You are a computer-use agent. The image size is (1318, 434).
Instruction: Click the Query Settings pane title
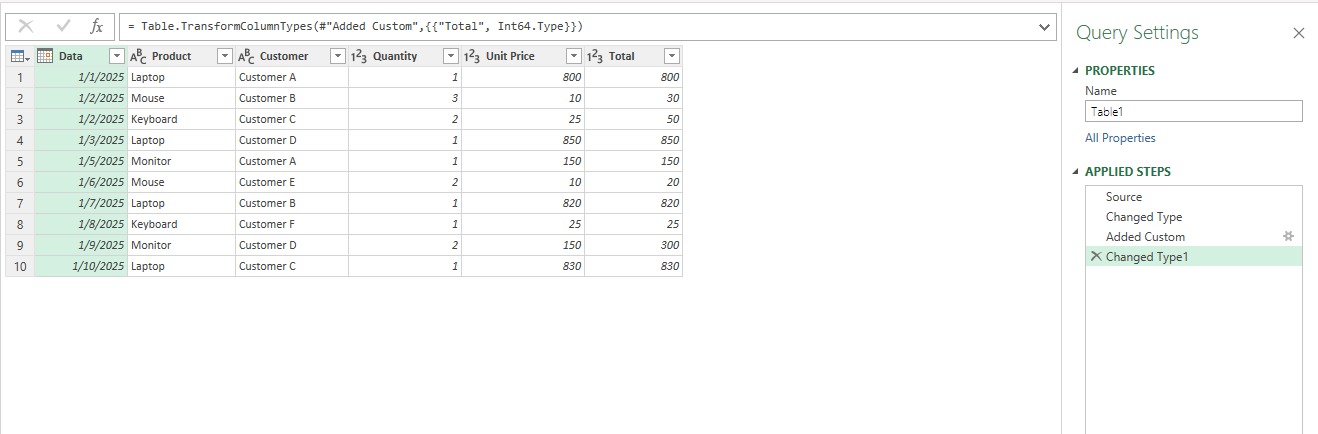pyautogui.click(x=1137, y=33)
